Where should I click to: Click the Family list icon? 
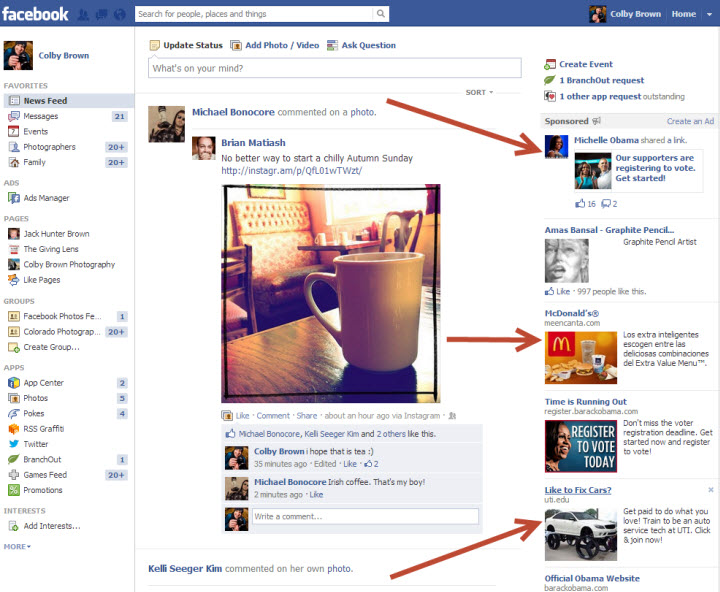[14, 162]
